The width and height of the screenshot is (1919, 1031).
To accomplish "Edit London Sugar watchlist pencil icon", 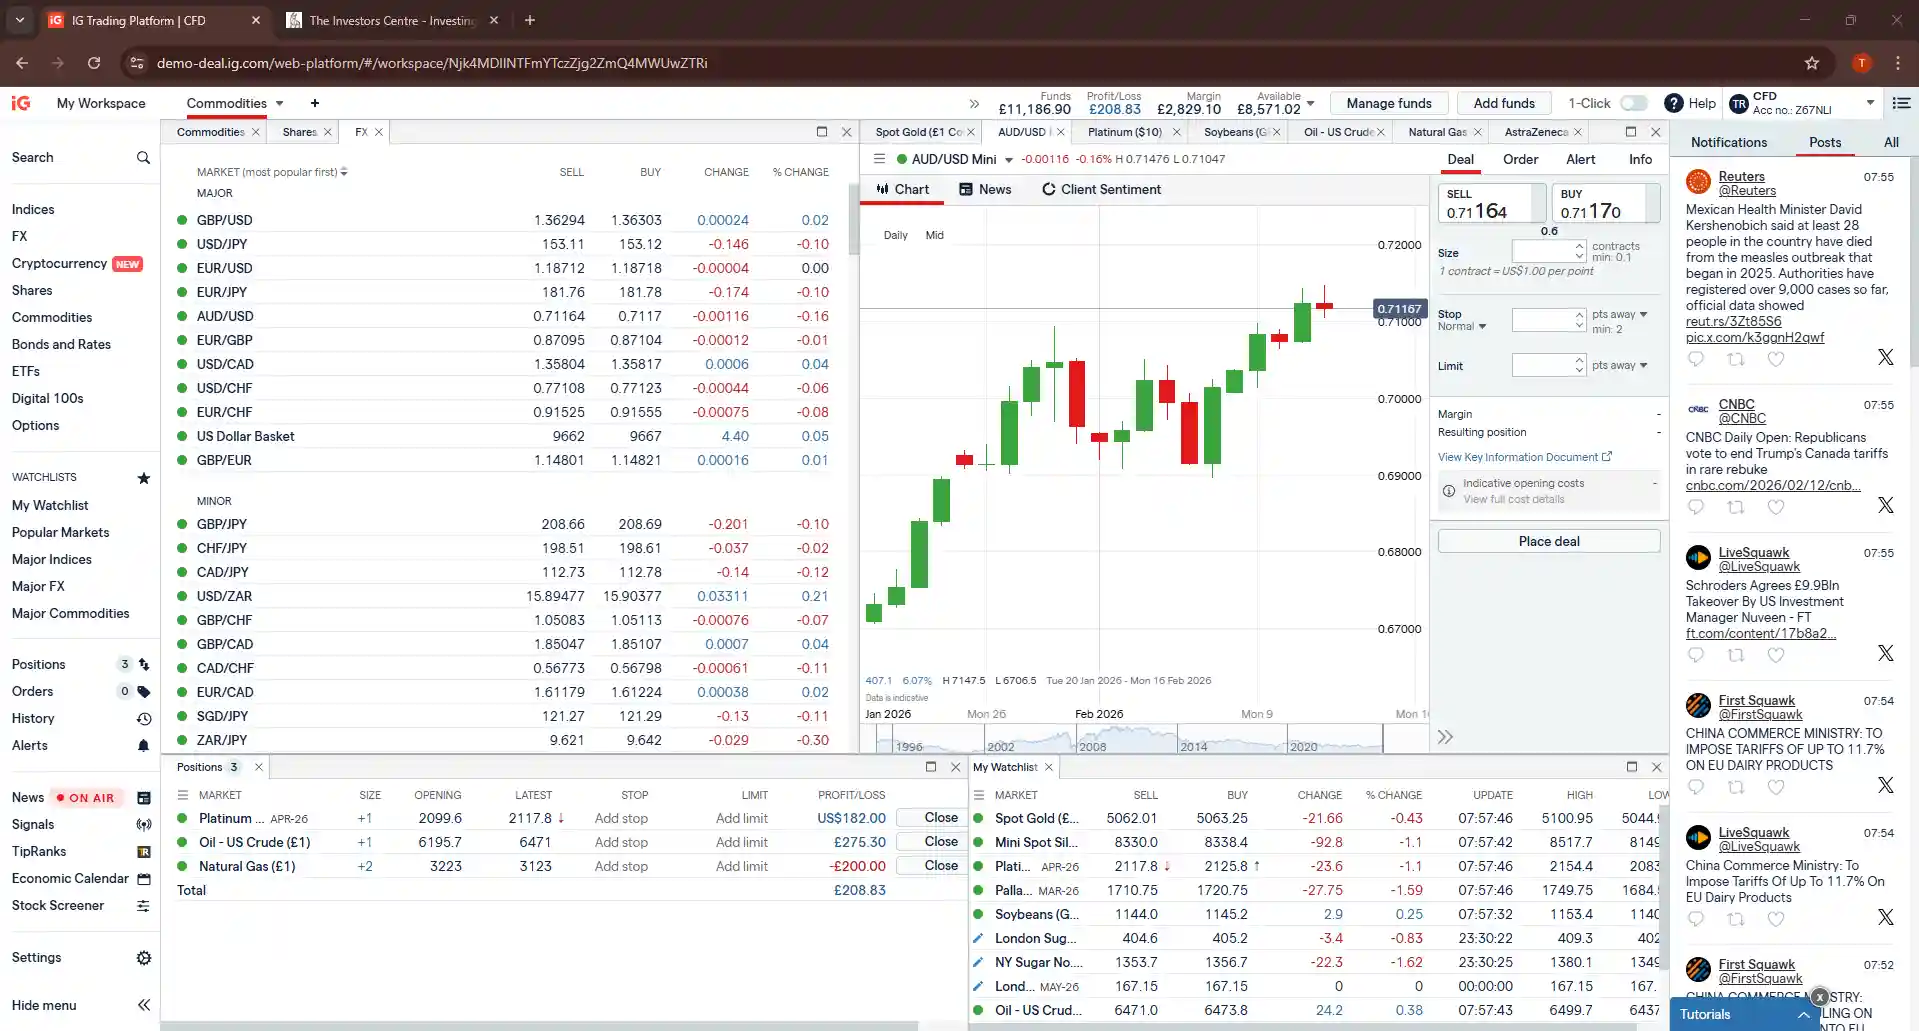I will point(978,938).
